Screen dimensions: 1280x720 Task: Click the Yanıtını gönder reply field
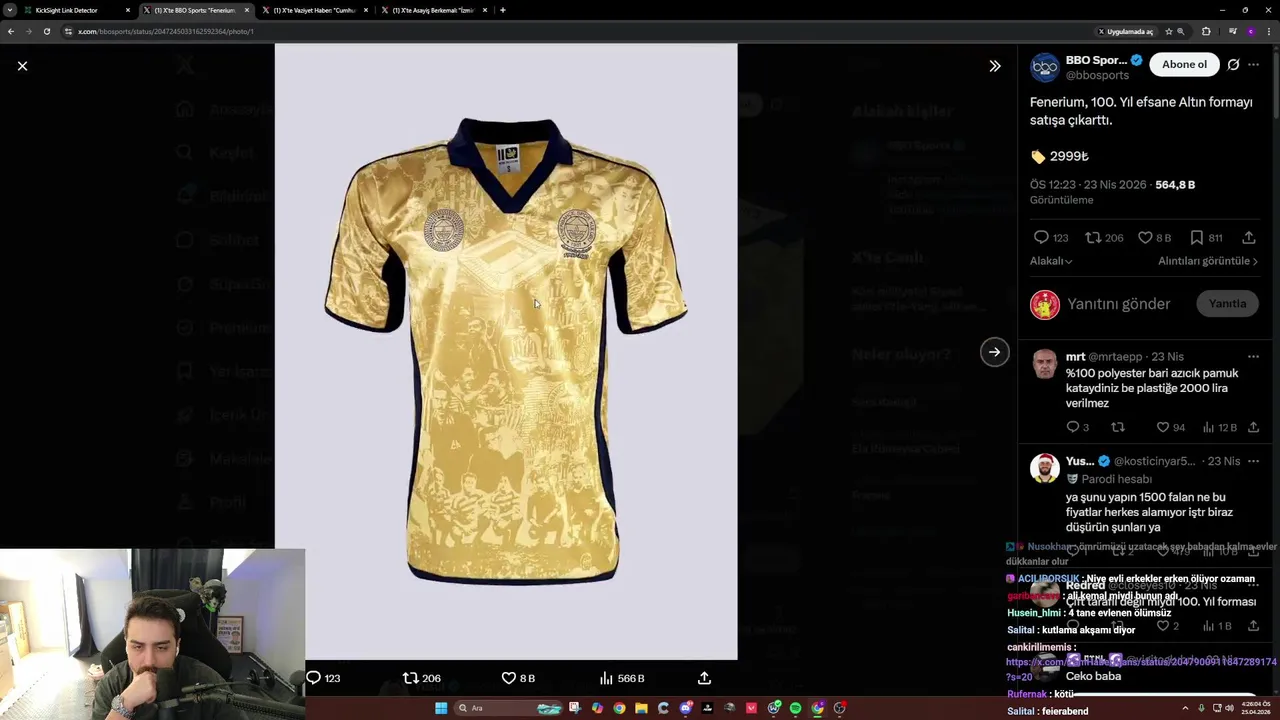pos(1118,304)
